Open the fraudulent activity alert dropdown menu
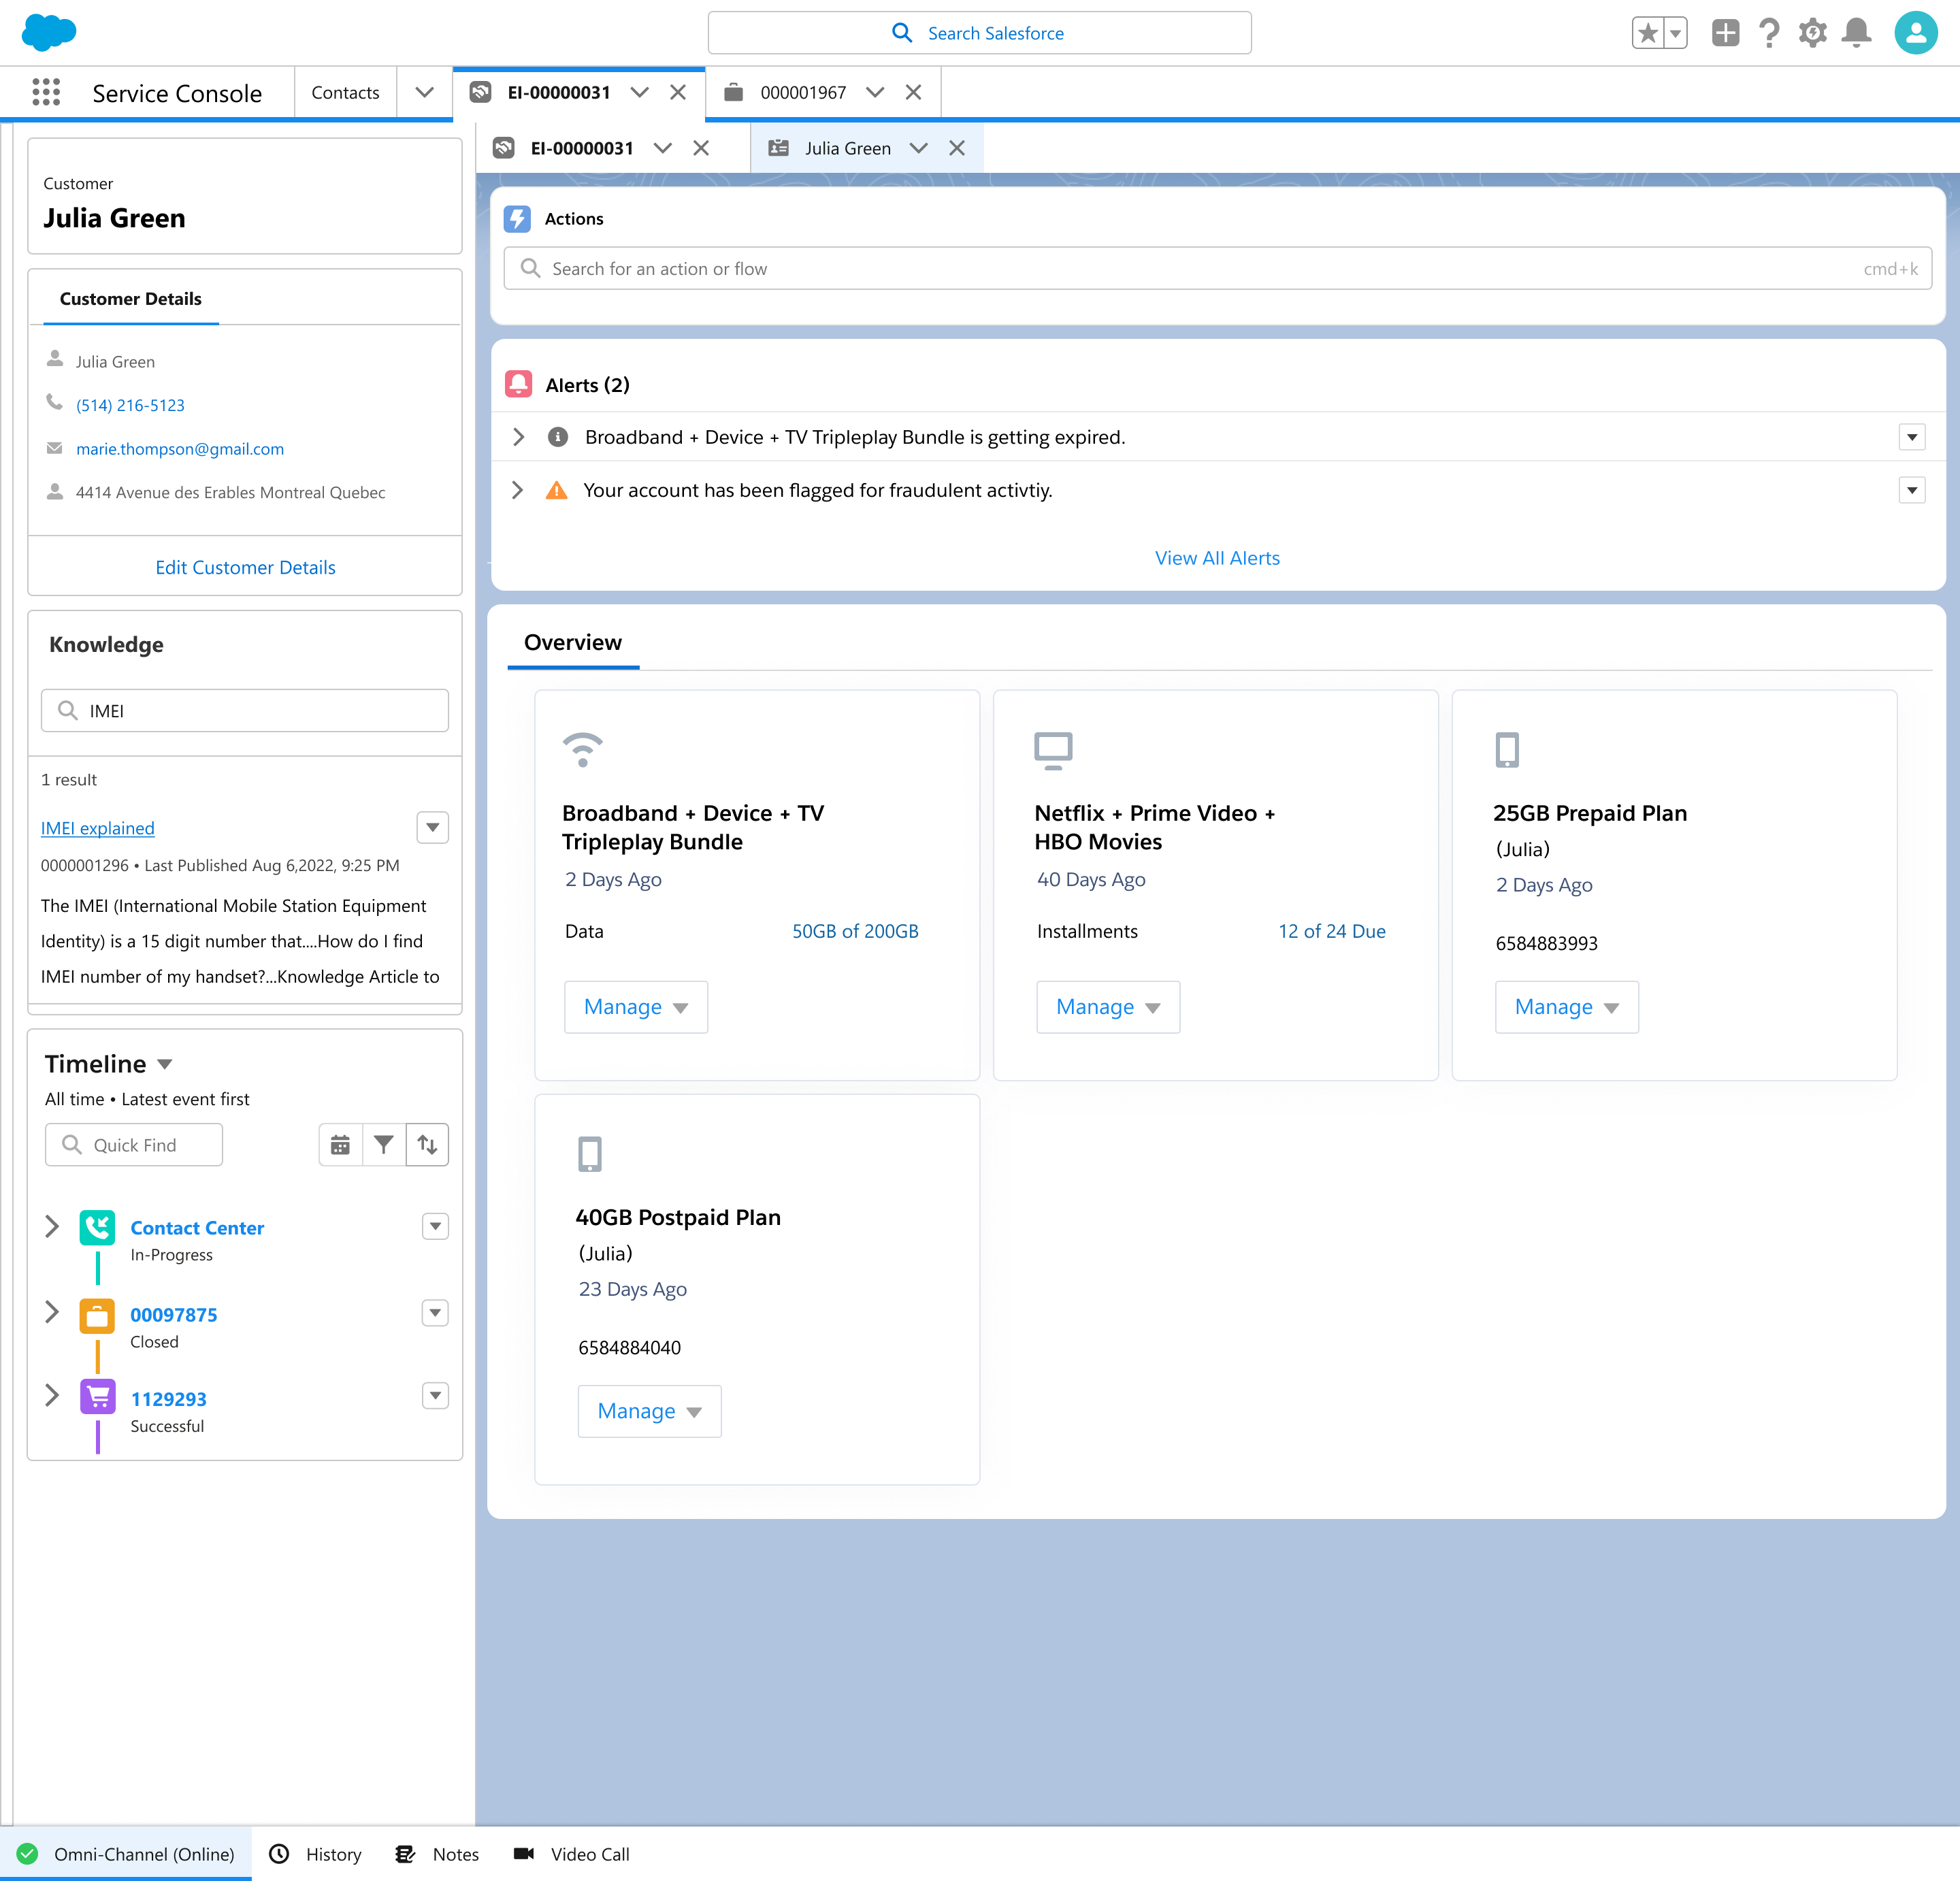 pyautogui.click(x=1911, y=490)
